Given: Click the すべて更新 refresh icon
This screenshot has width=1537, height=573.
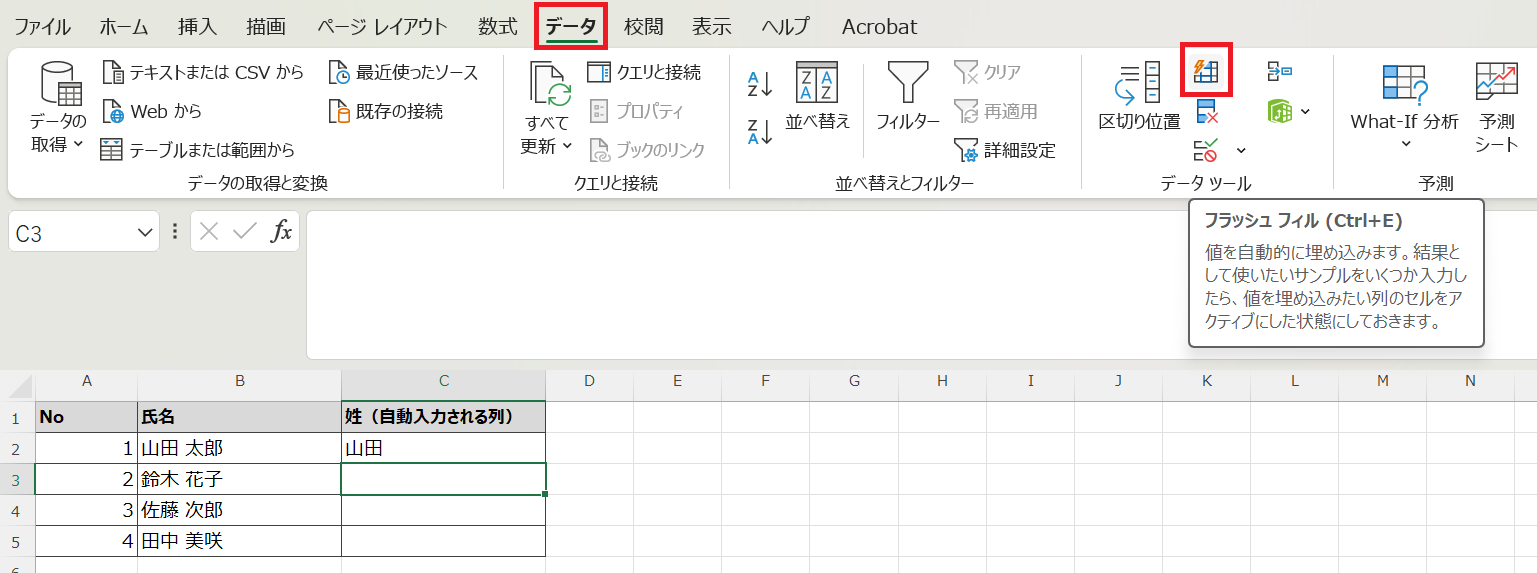Looking at the screenshot, I should tap(549, 84).
